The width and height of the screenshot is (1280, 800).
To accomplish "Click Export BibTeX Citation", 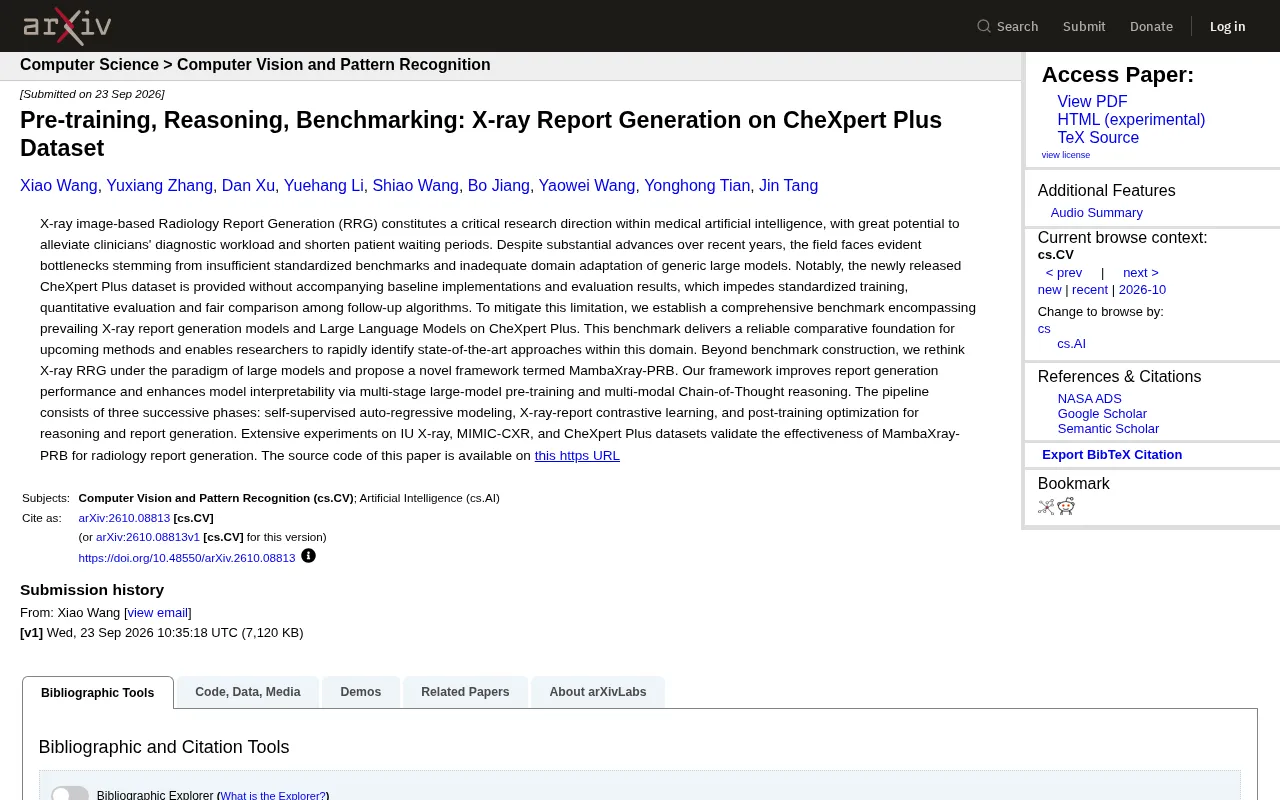I will (x=1112, y=455).
